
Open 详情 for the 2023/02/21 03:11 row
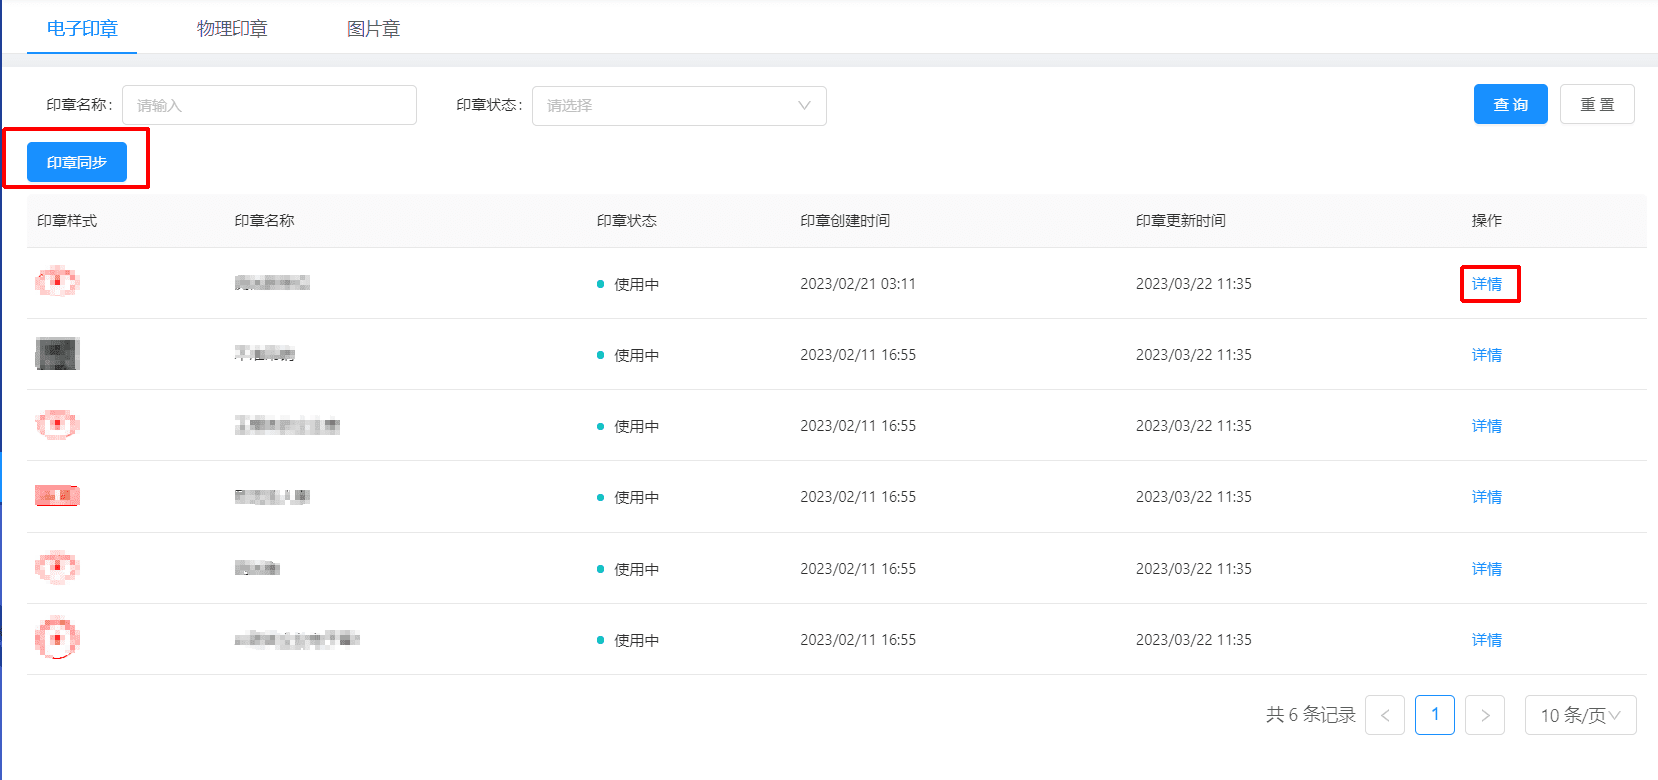pos(1487,284)
